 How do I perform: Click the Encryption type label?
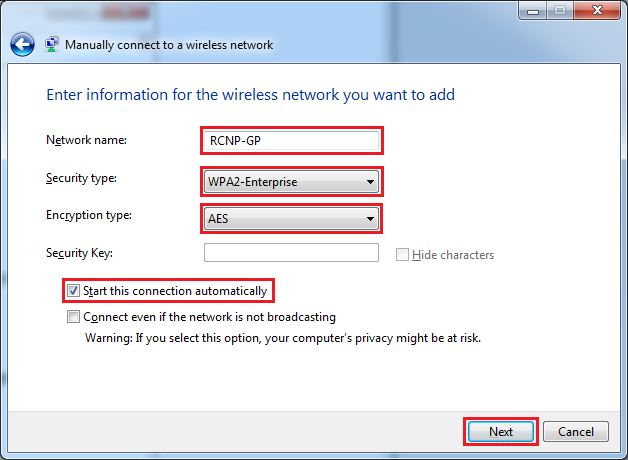tap(89, 216)
